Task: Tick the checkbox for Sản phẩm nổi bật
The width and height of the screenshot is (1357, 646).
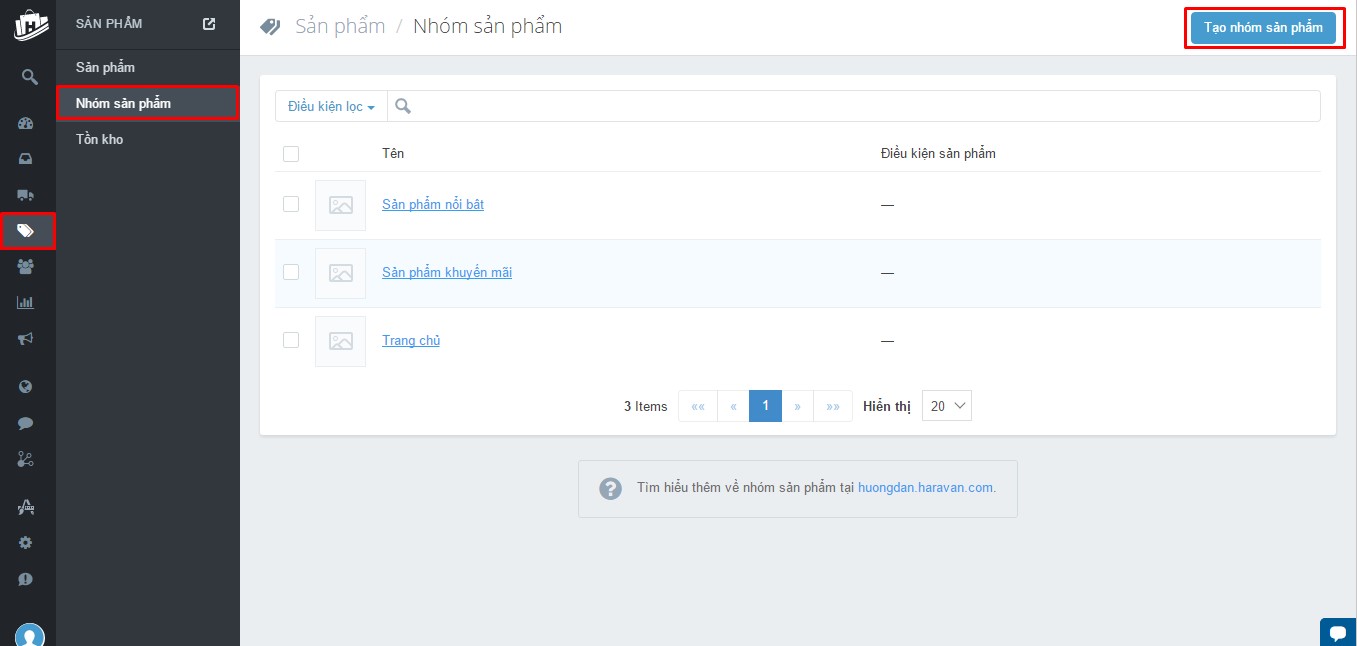Action: click(291, 204)
